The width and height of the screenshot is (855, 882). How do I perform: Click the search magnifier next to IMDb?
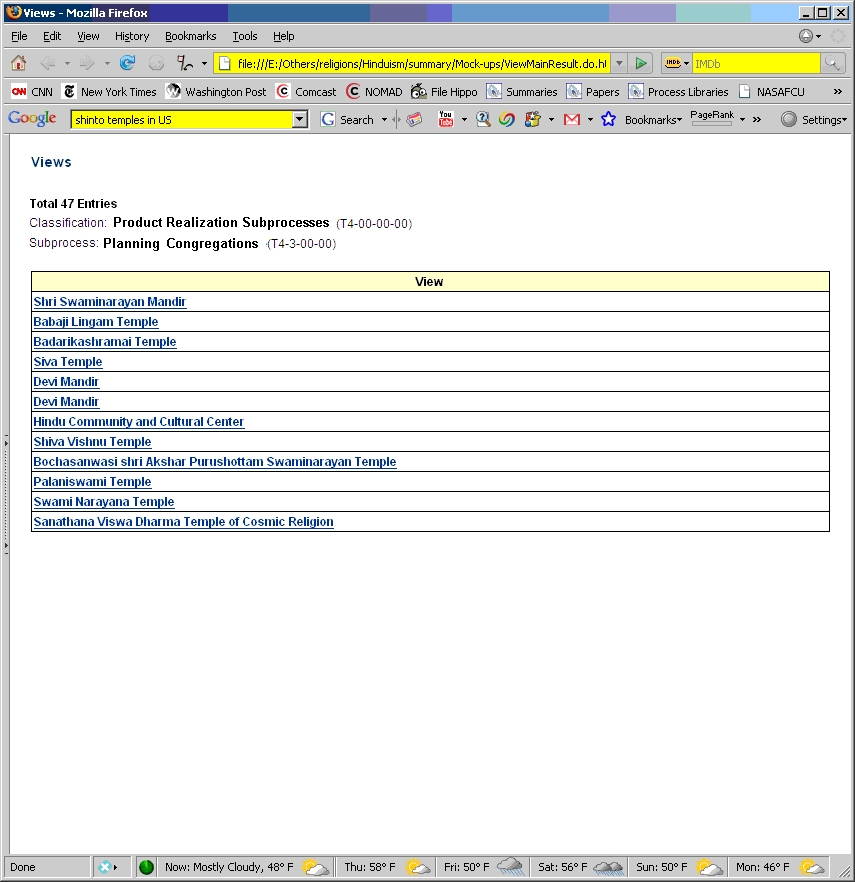832,64
